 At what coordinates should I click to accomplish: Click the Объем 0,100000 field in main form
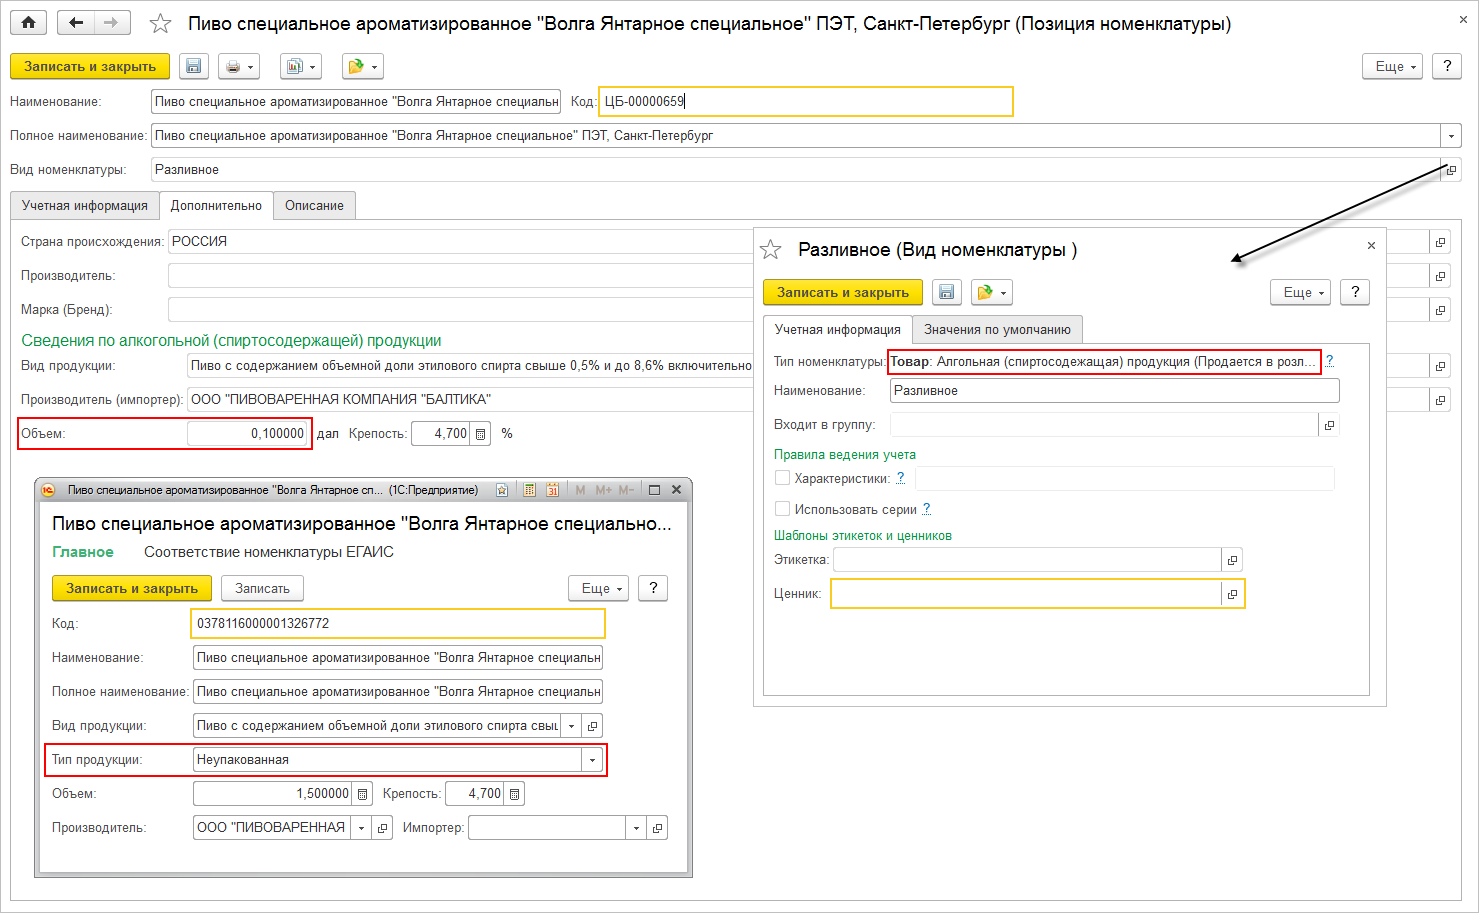(x=247, y=434)
